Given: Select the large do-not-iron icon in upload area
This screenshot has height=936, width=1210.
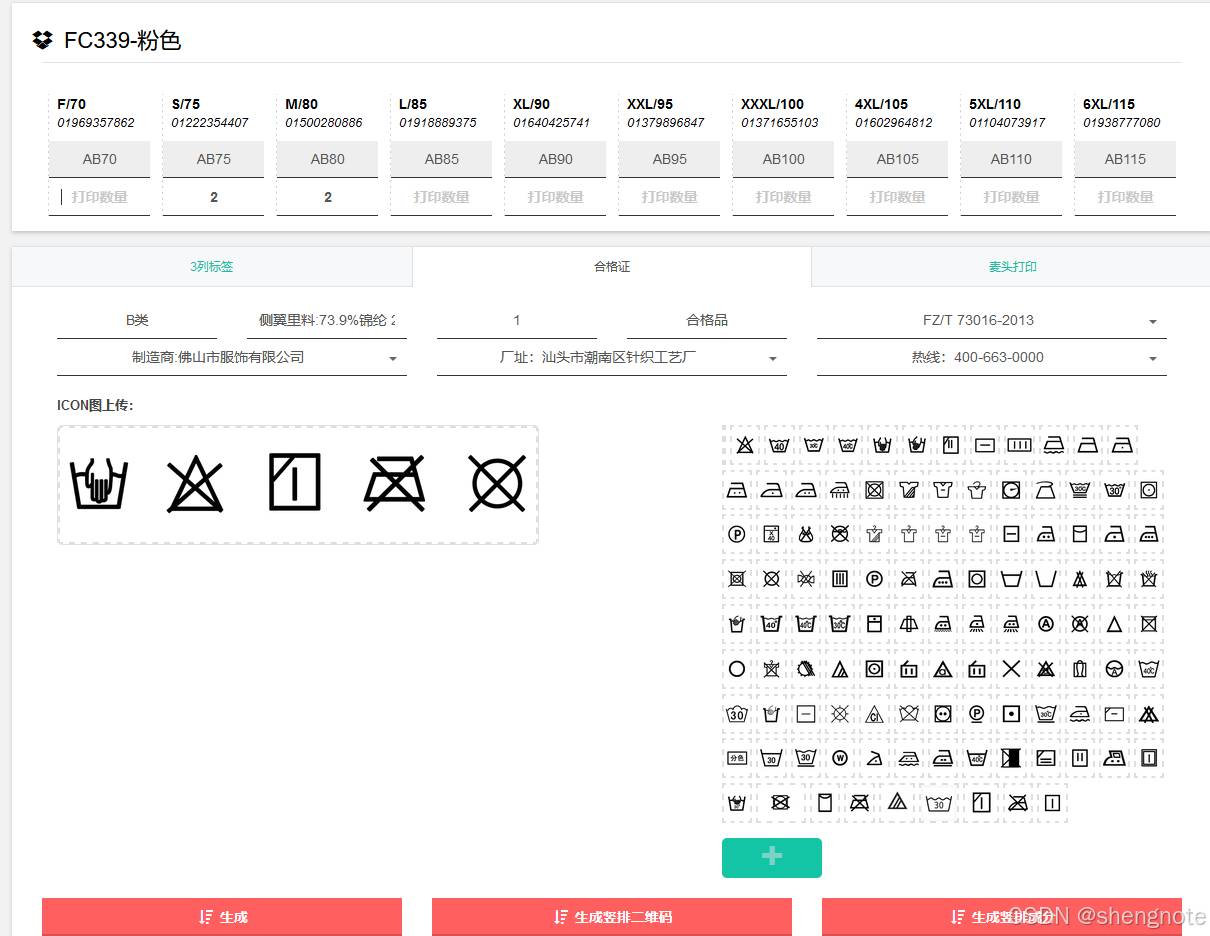Looking at the screenshot, I should coord(394,484).
